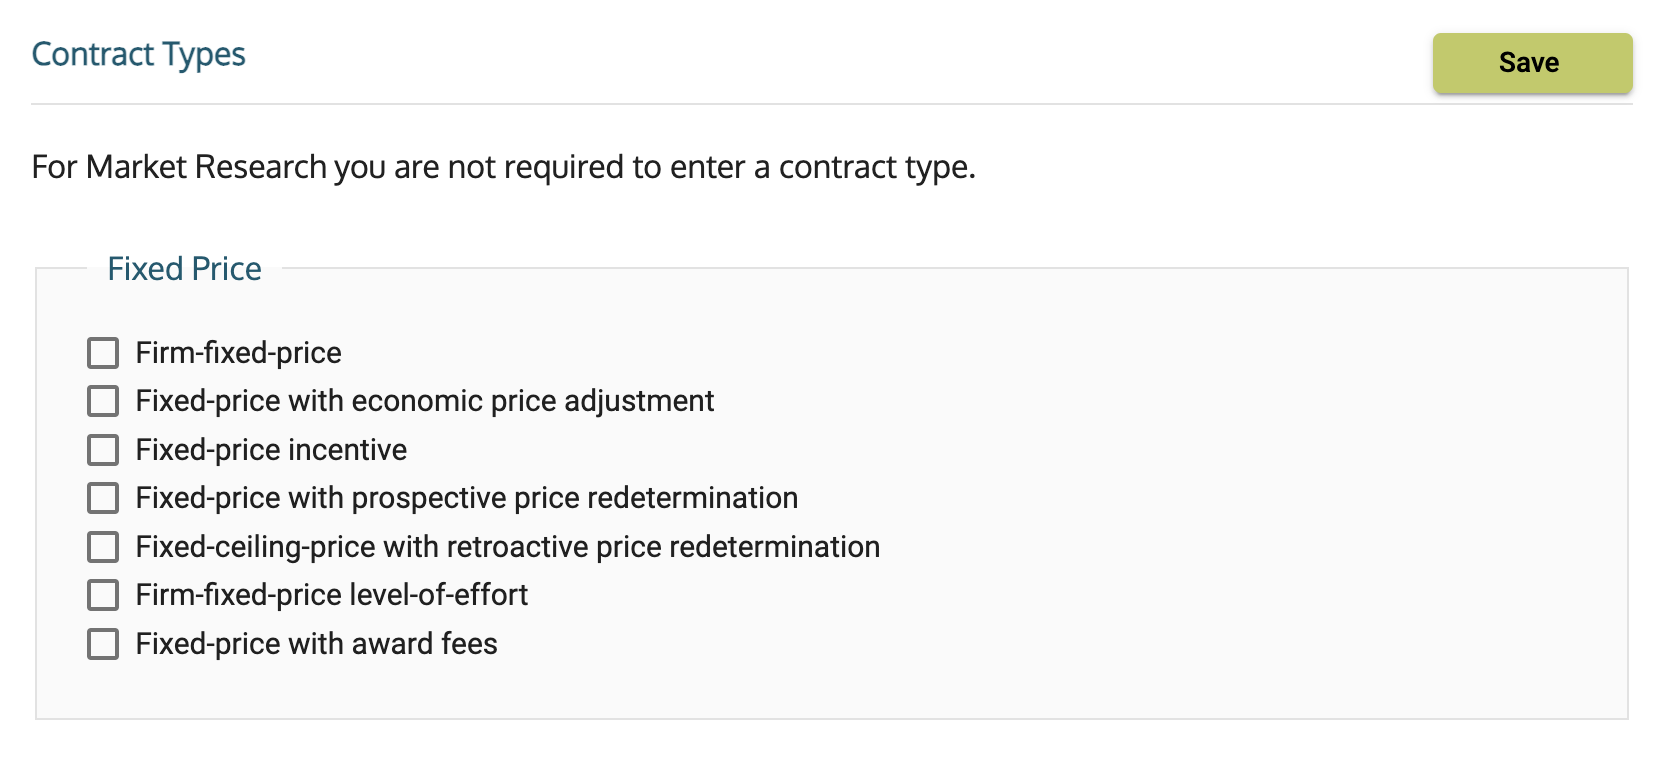Tick the Fixed-price incentive checkbox

coord(103,450)
